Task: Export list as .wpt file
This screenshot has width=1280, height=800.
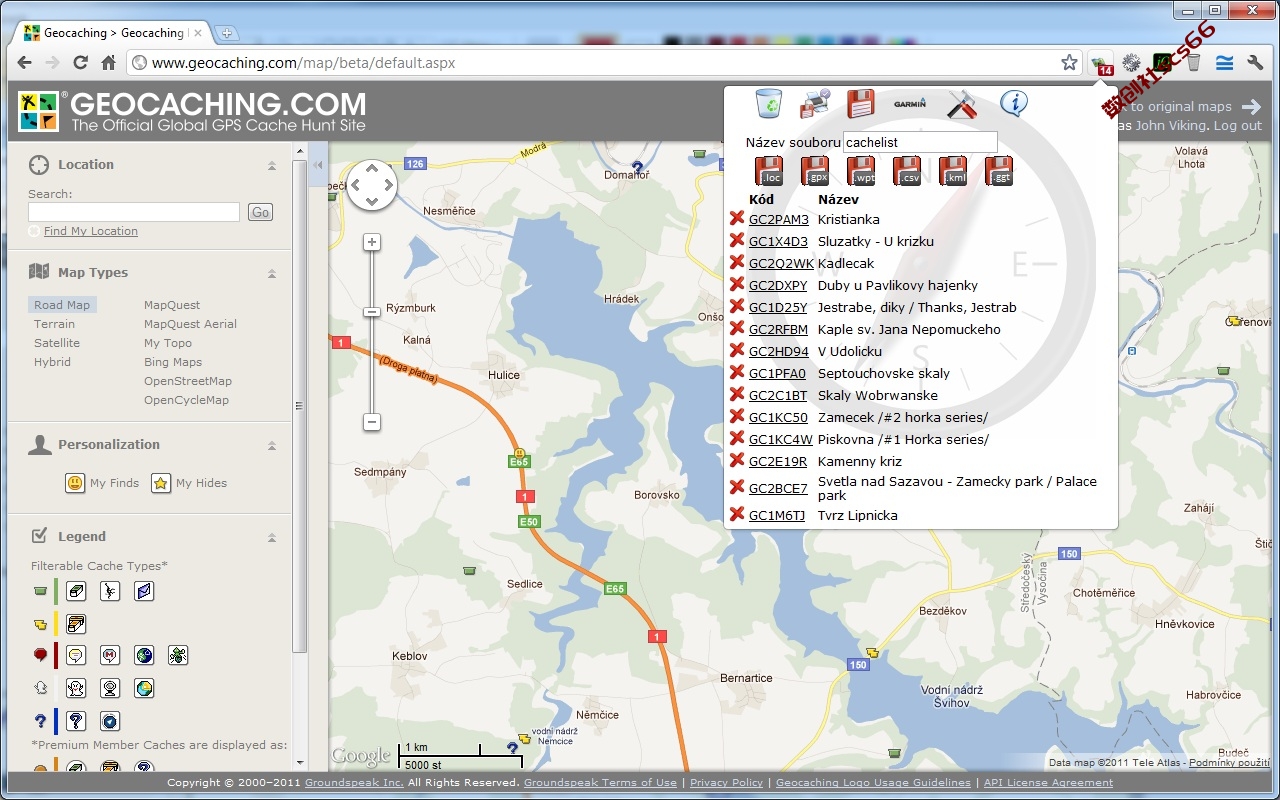Action: pyautogui.click(x=861, y=171)
